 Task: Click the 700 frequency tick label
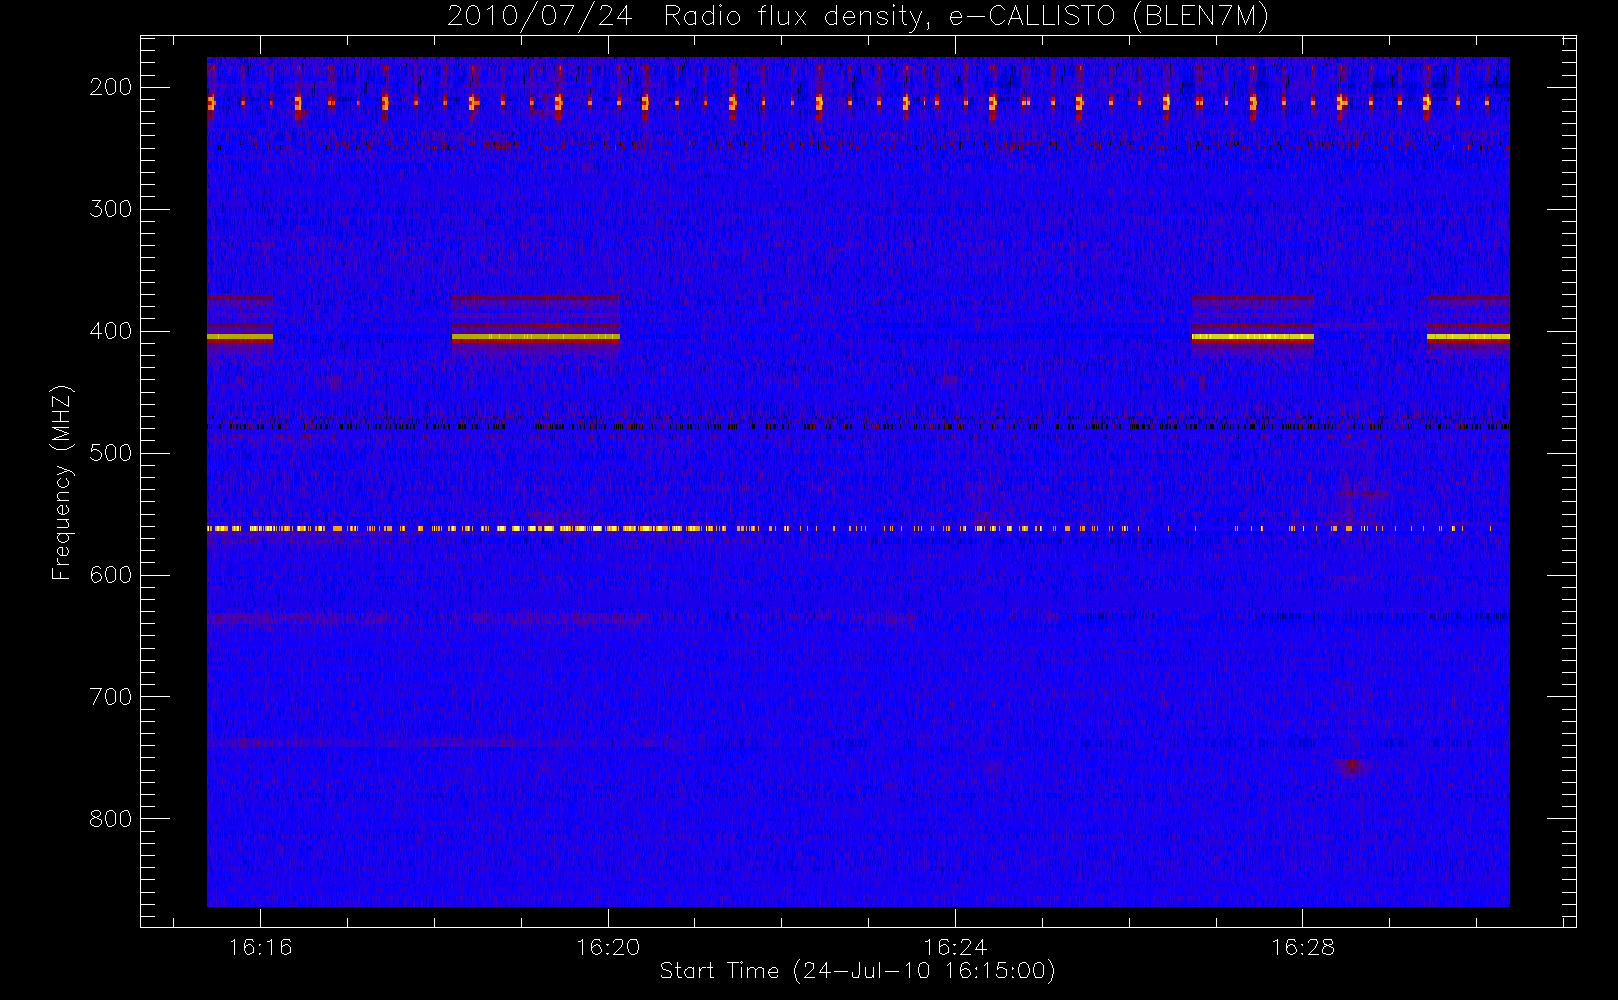point(110,697)
